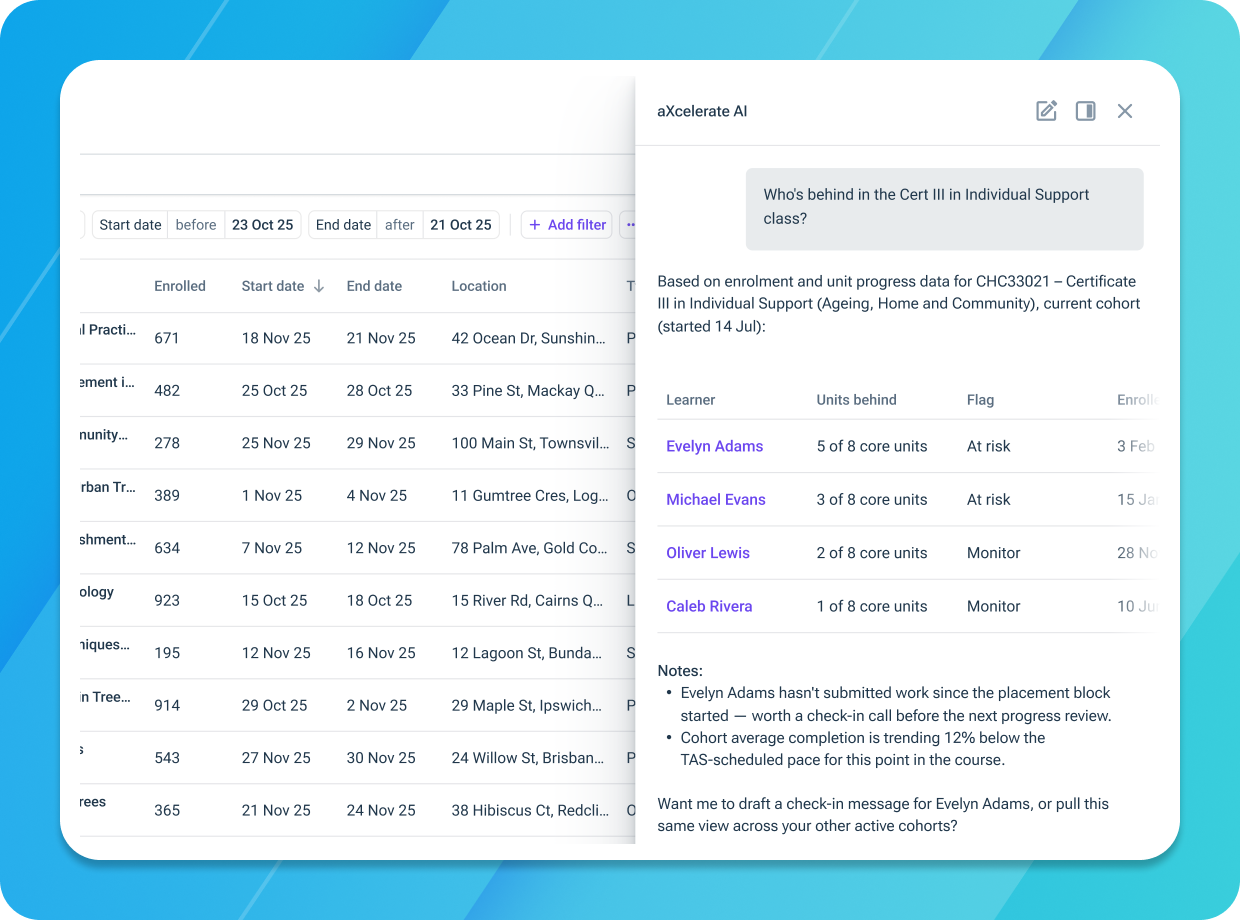Toggle the aXcelerate AI side panel layout icon
Screen dimensions: 1240x920
click(x=1085, y=111)
